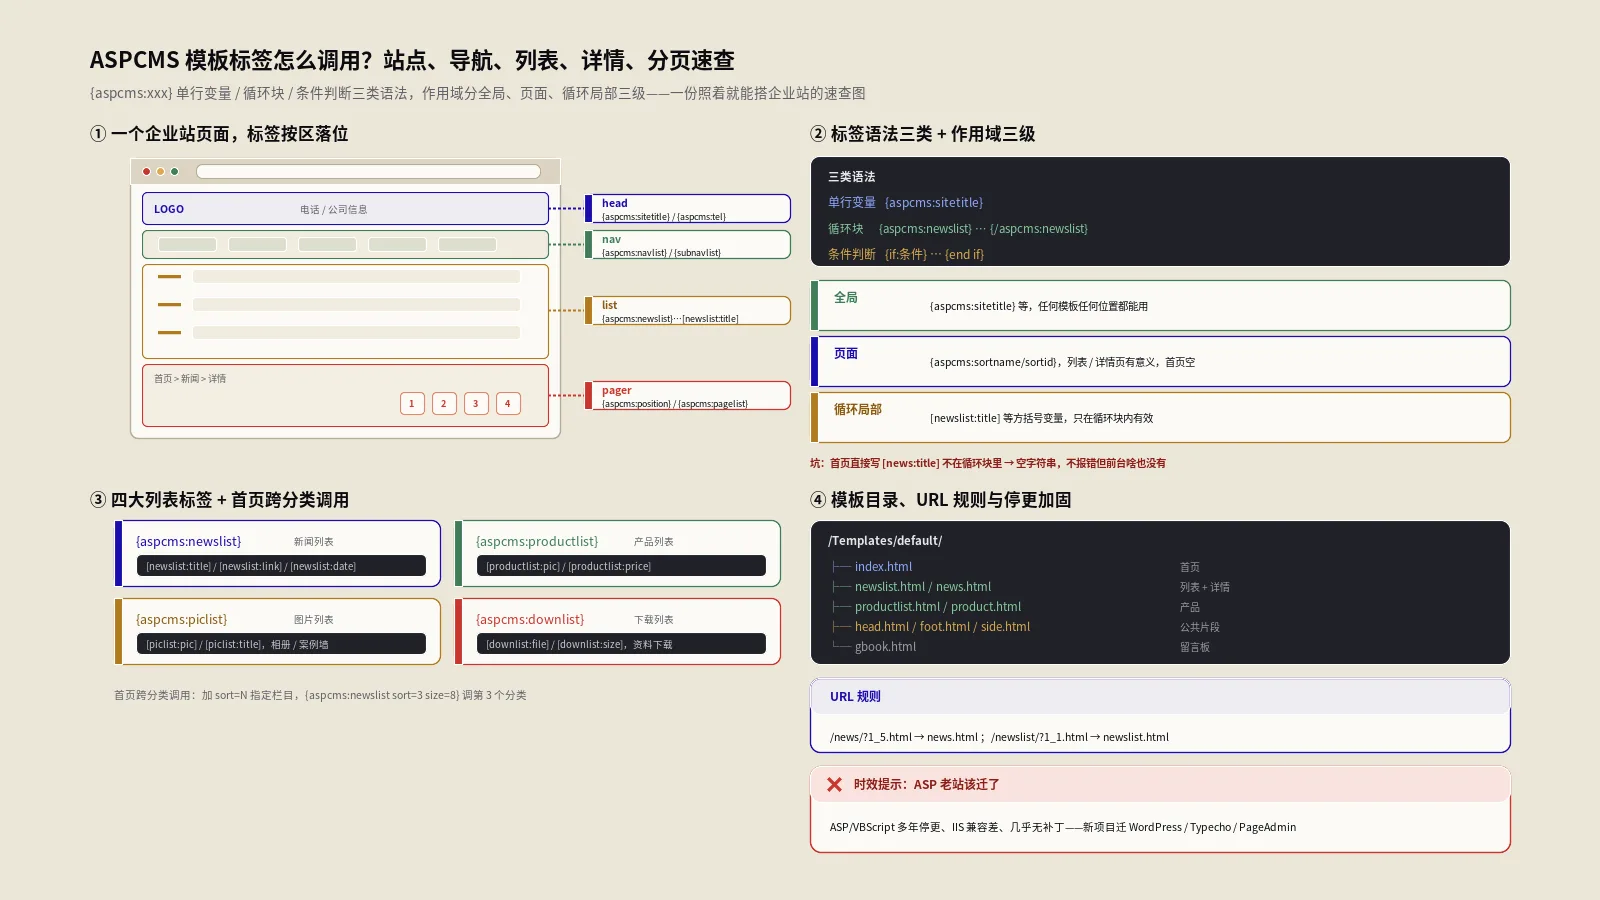This screenshot has height=900, width=1600.
Task: Click the 首页 > 新闻 > 详情 breadcrumb
Action: click(x=190, y=379)
